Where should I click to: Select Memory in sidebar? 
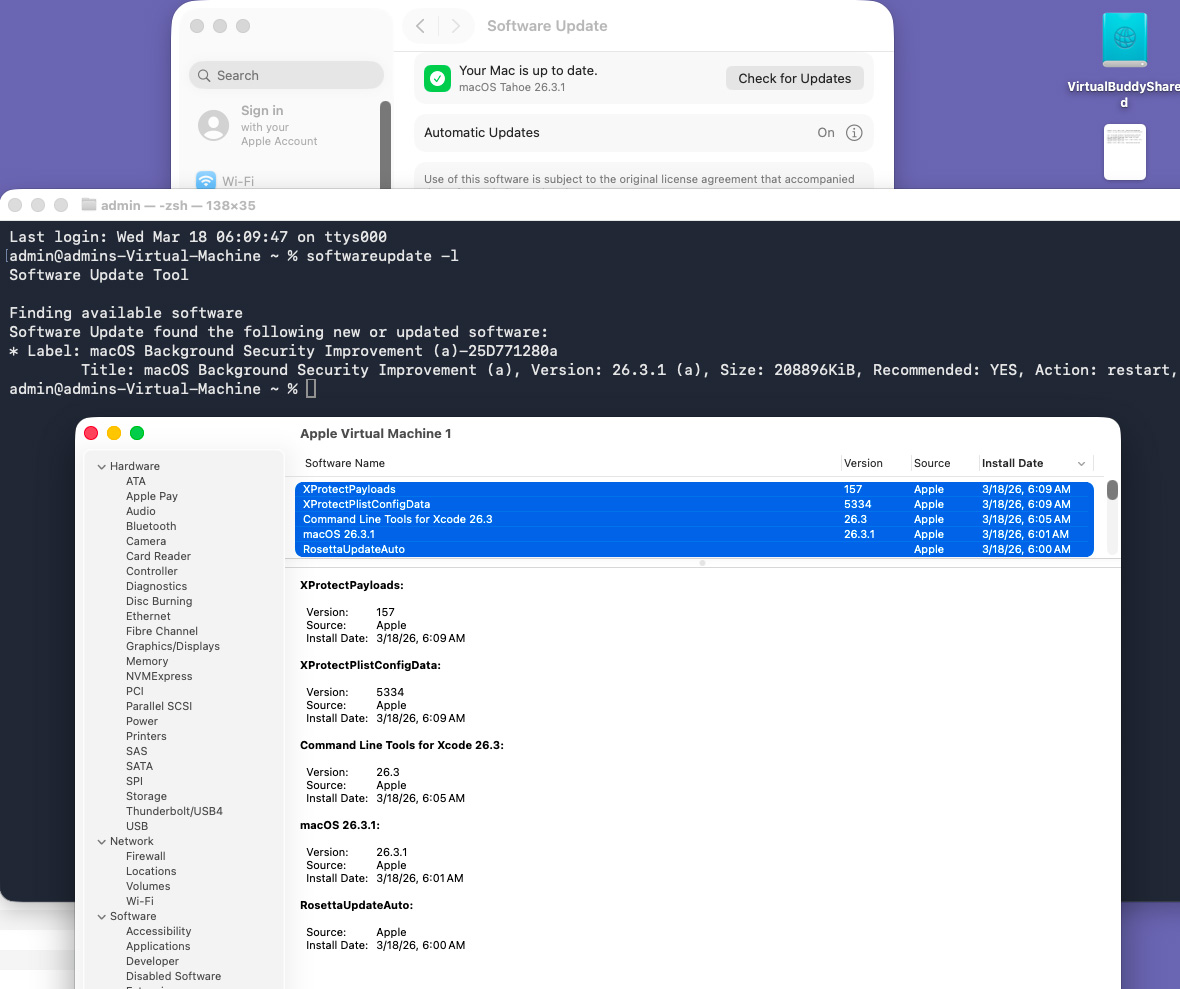[x=147, y=662]
